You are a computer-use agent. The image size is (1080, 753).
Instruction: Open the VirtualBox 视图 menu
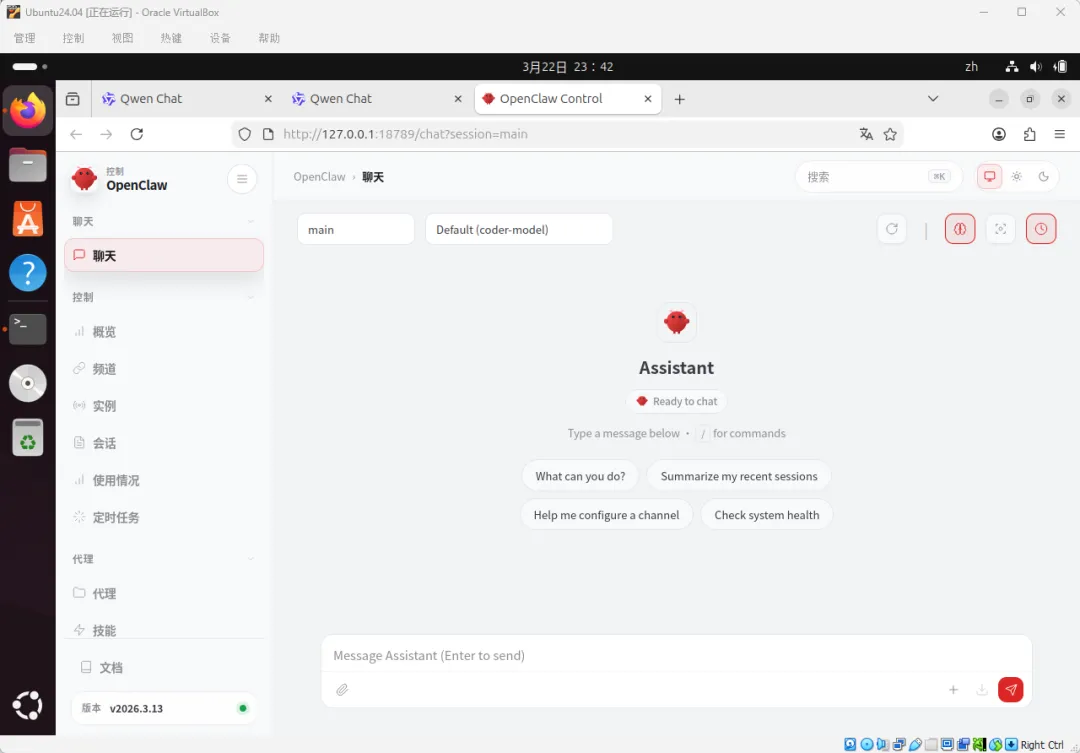123,39
